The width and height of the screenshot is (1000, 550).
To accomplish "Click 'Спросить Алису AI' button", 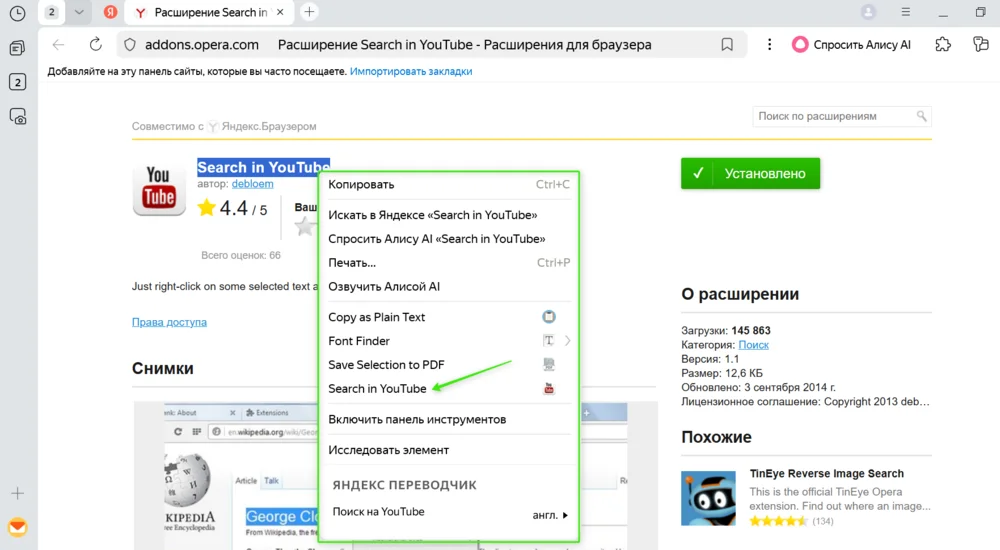I will coord(851,45).
